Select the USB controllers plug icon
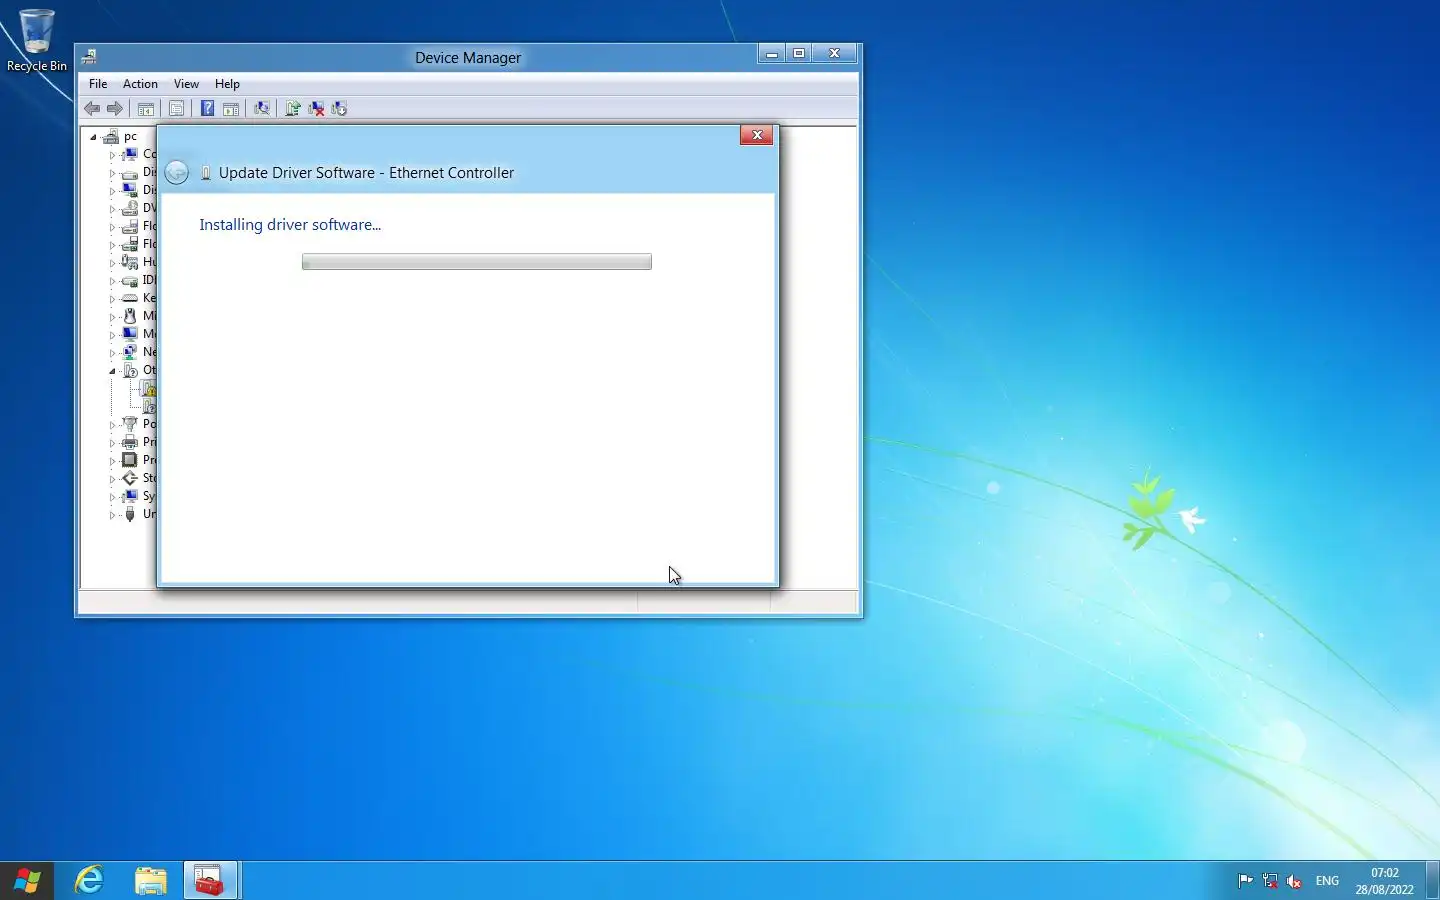This screenshot has height=900, width=1440. (130, 514)
